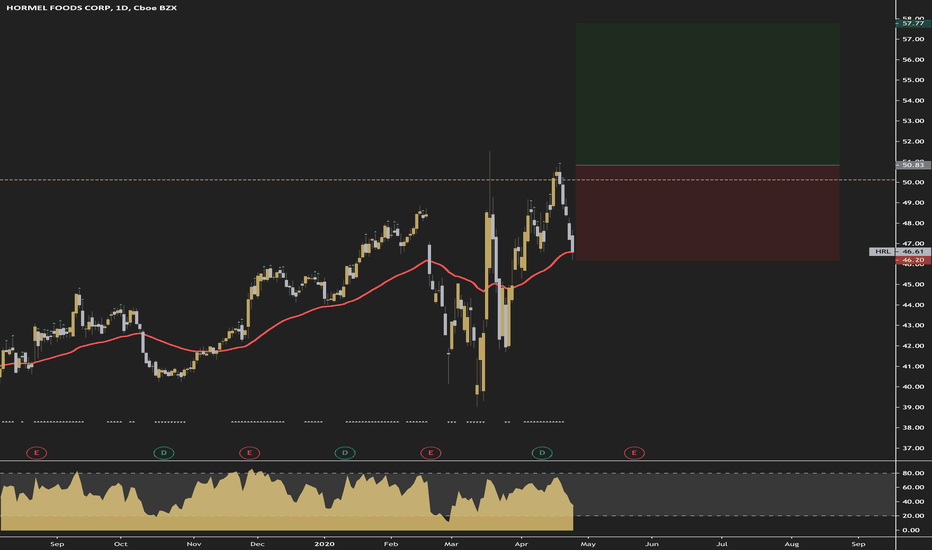Click the gray 50.83 entry price label

(913, 165)
